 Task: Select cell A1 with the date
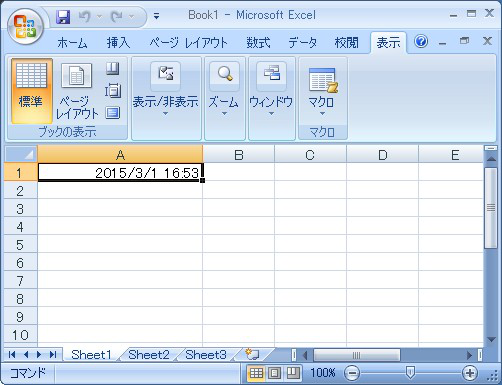120,172
